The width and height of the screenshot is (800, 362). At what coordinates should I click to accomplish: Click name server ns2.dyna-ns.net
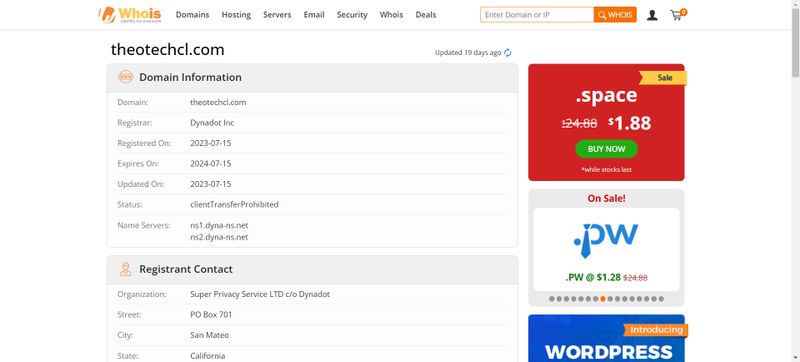(x=219, y=237)
